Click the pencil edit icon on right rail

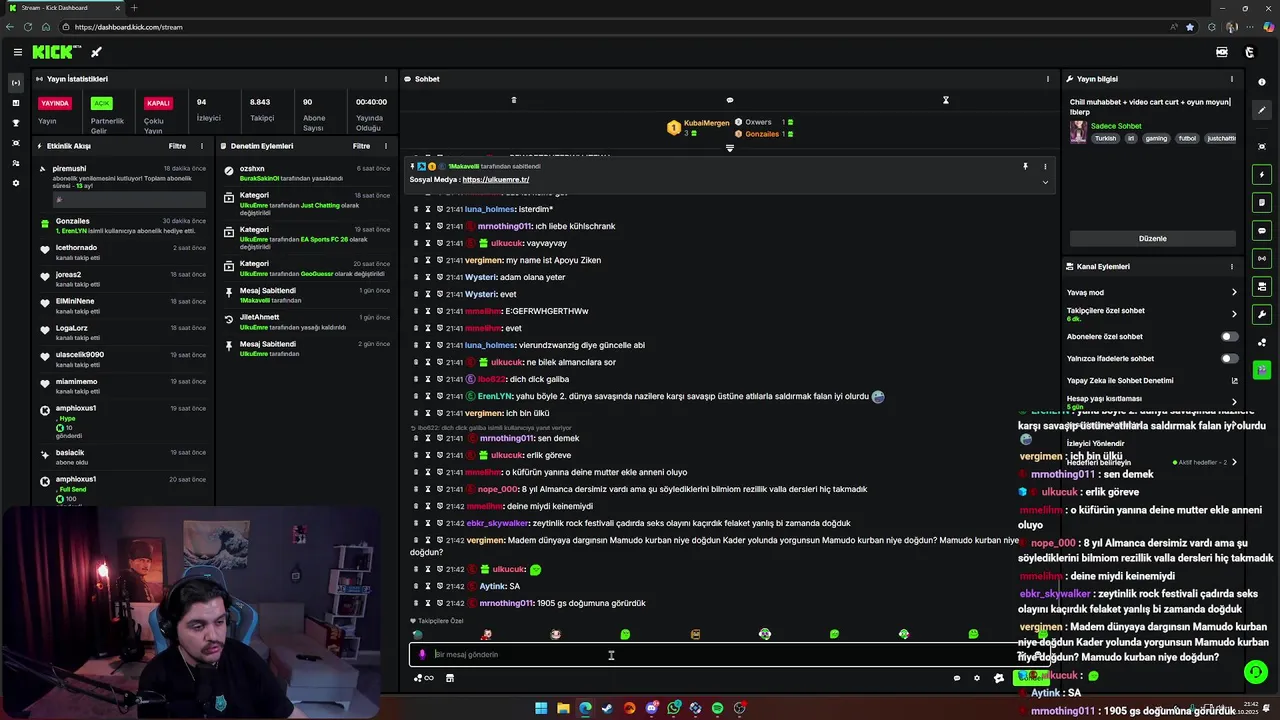tap(1262, 111)
